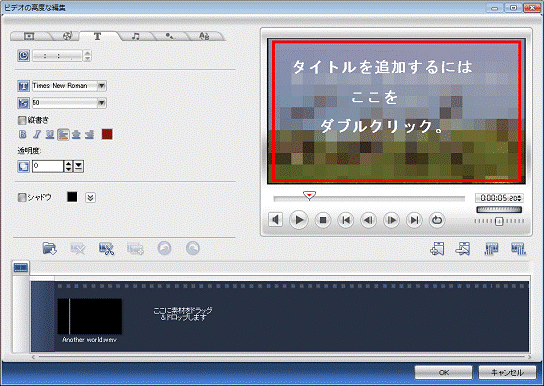Click the transparency icon

tap(24, 166)
